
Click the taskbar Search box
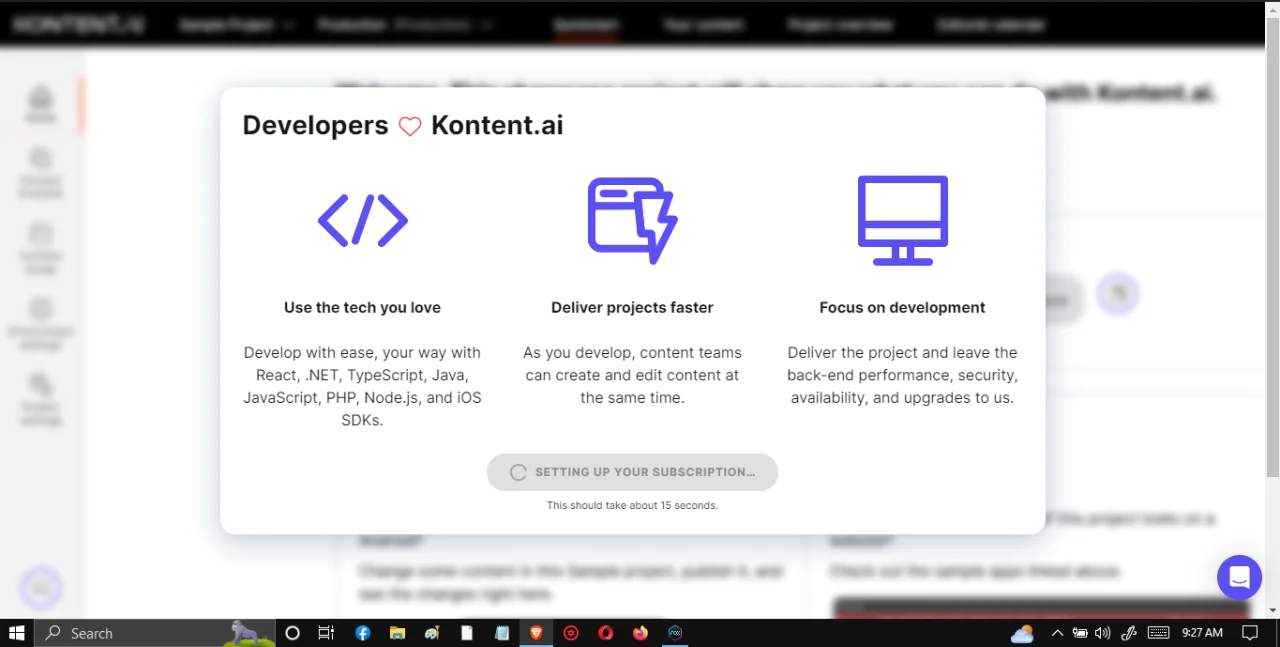coord(155,633)
